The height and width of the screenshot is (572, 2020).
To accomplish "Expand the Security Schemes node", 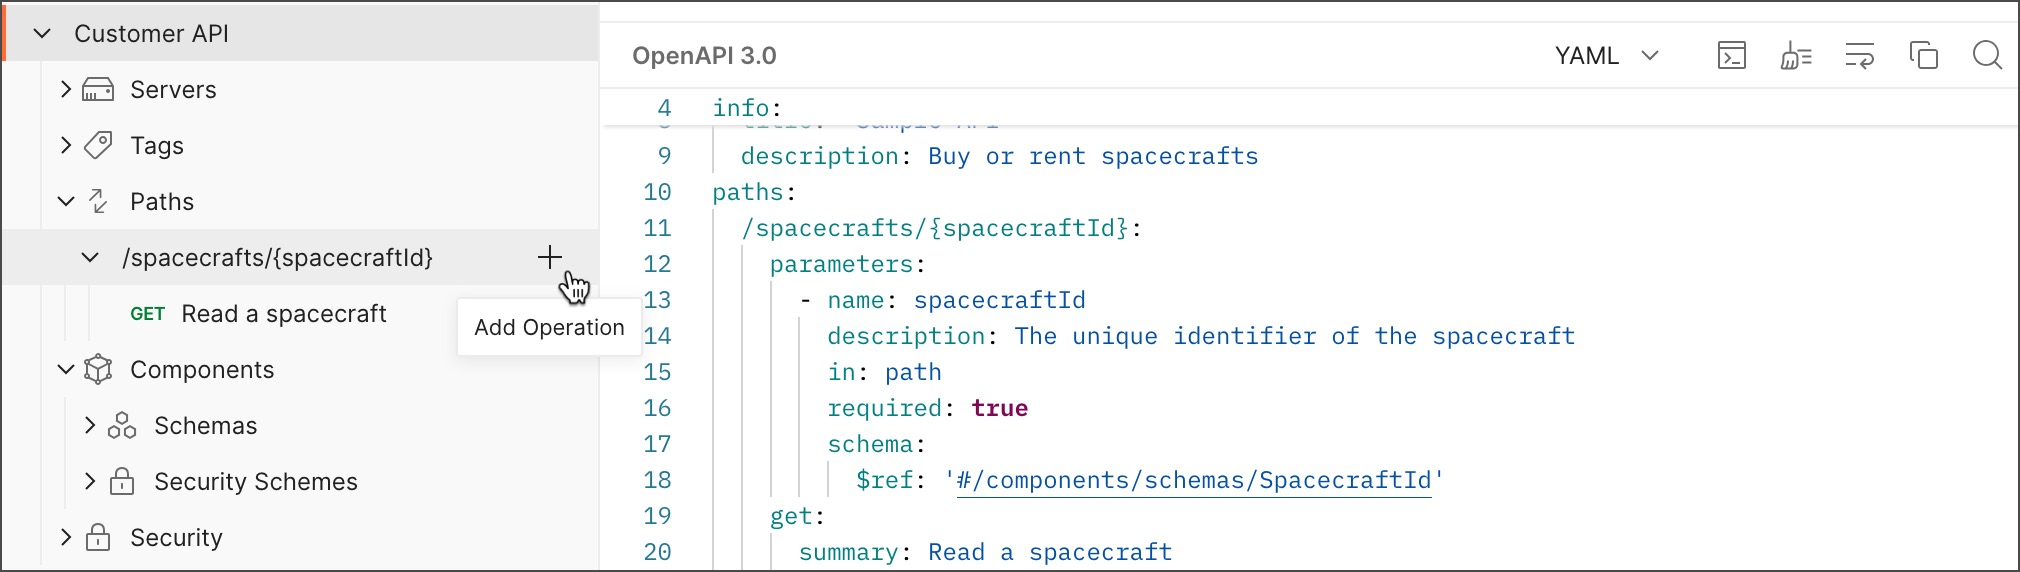I will pyautogui.click(x=90, y=482).
